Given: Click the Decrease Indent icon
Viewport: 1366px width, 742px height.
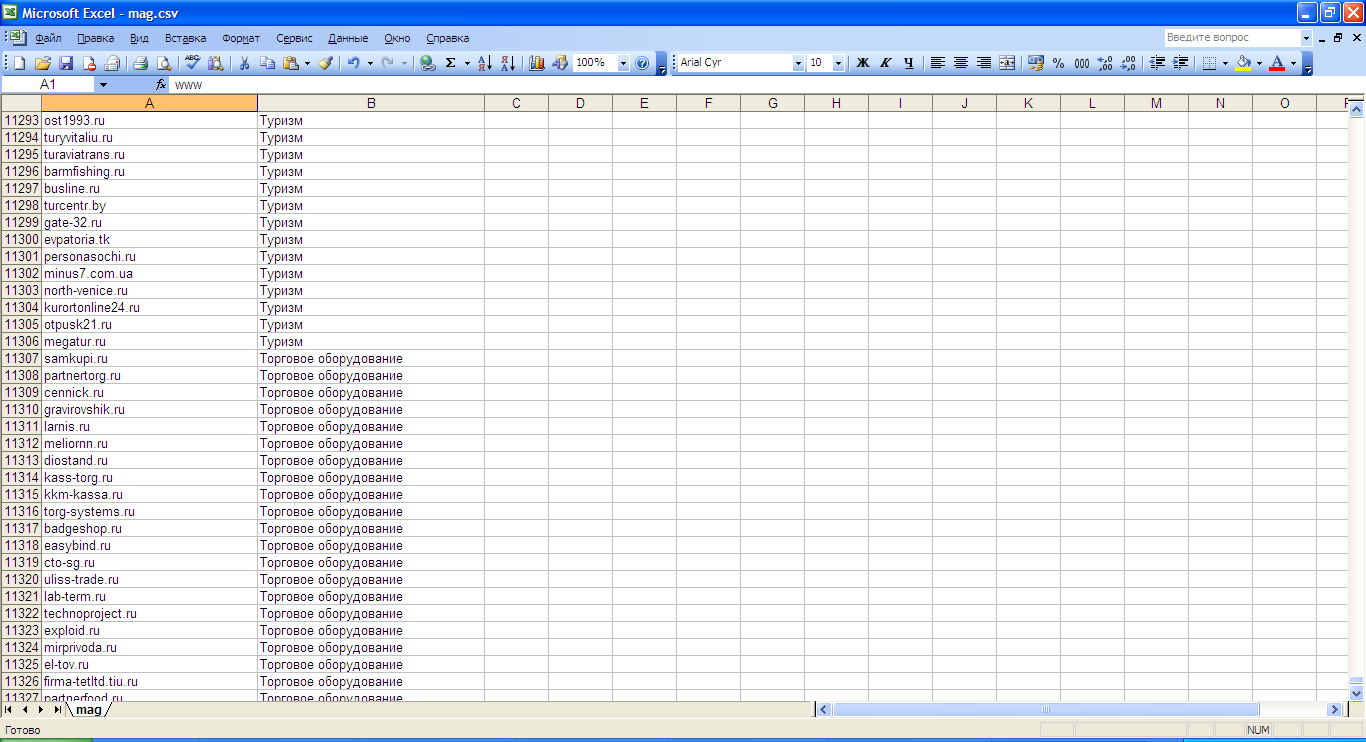Looking at the screenshot, I should click(x=1158, y=63).
